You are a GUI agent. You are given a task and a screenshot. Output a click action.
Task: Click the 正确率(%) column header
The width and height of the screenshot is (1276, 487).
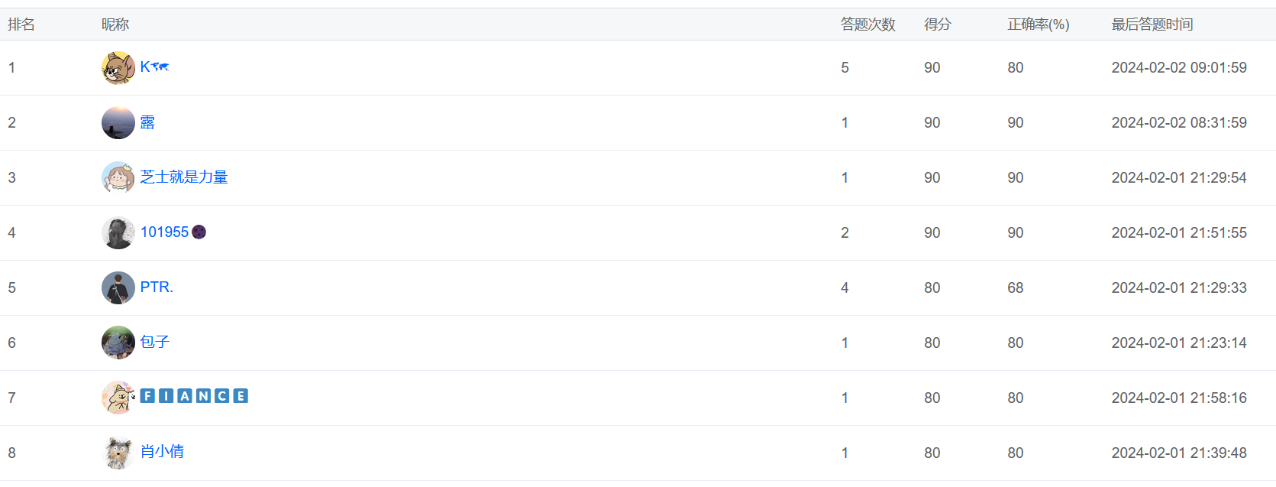click(x=1038, y=25)
